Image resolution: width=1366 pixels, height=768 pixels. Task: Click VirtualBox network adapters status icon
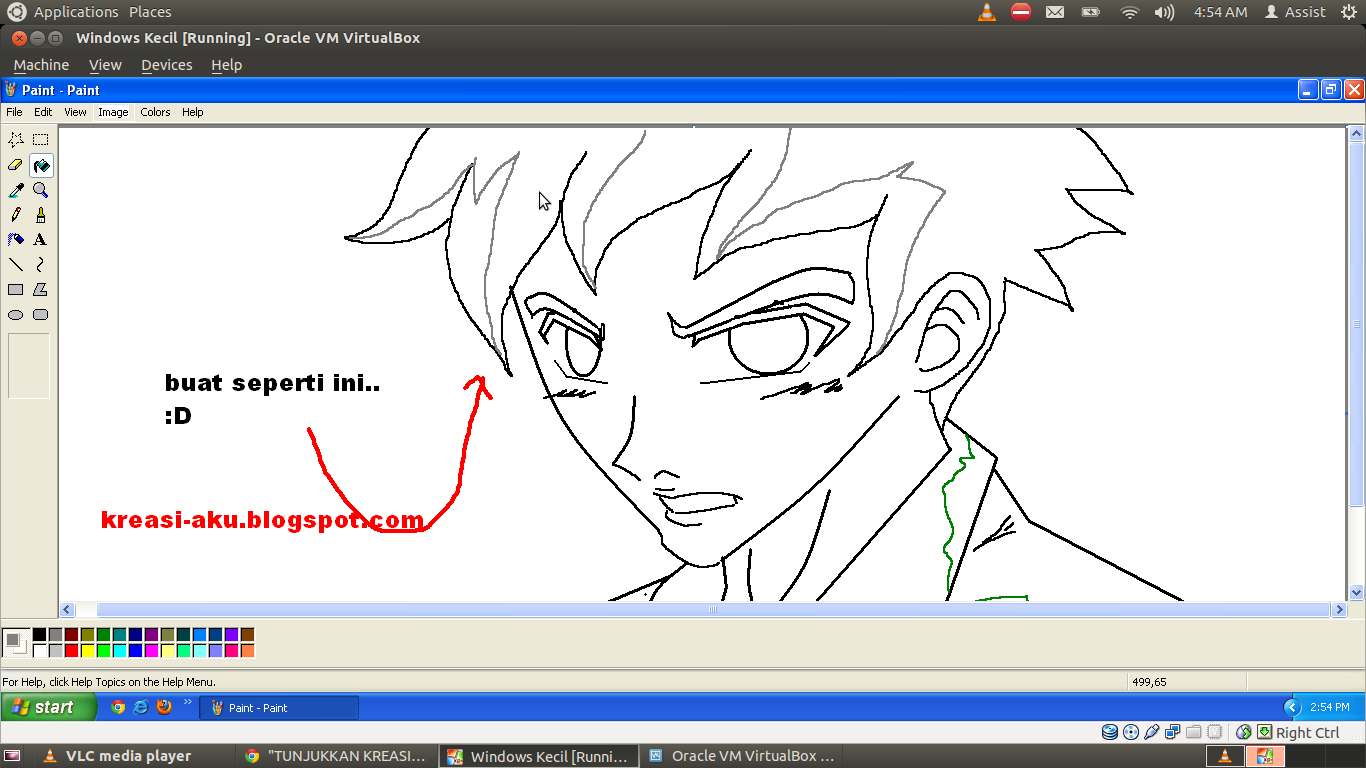[1173, 732]
